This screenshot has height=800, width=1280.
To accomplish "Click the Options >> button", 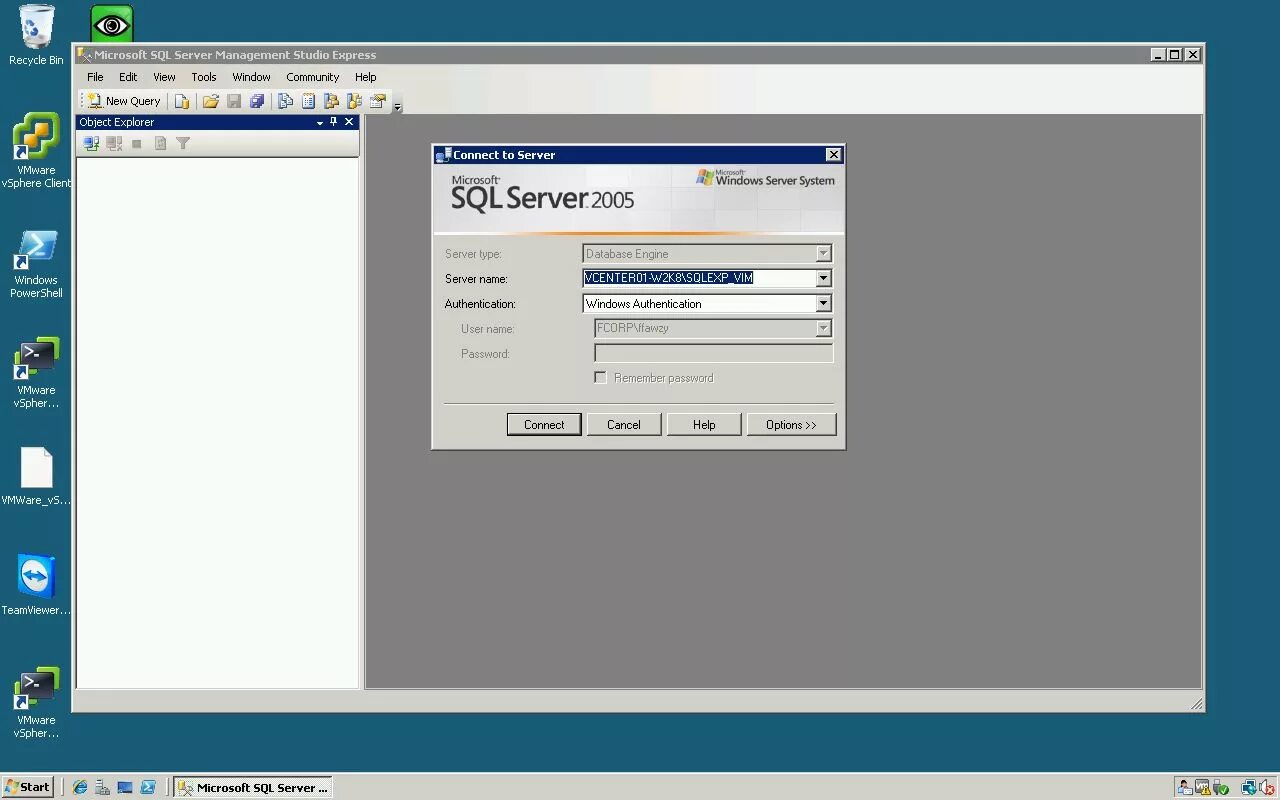I will click(791, 425).
